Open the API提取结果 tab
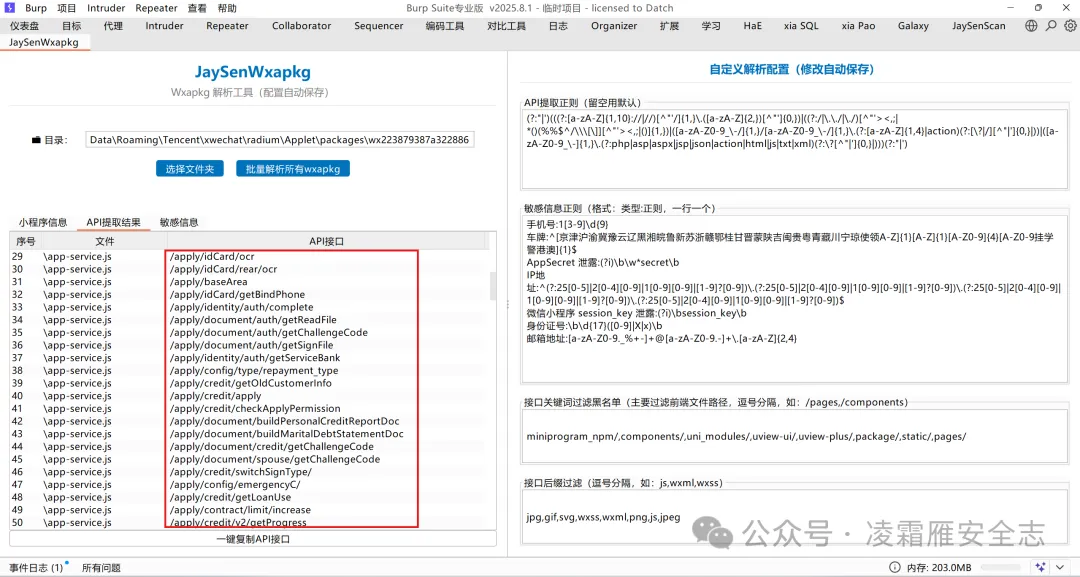 point(114,222)
